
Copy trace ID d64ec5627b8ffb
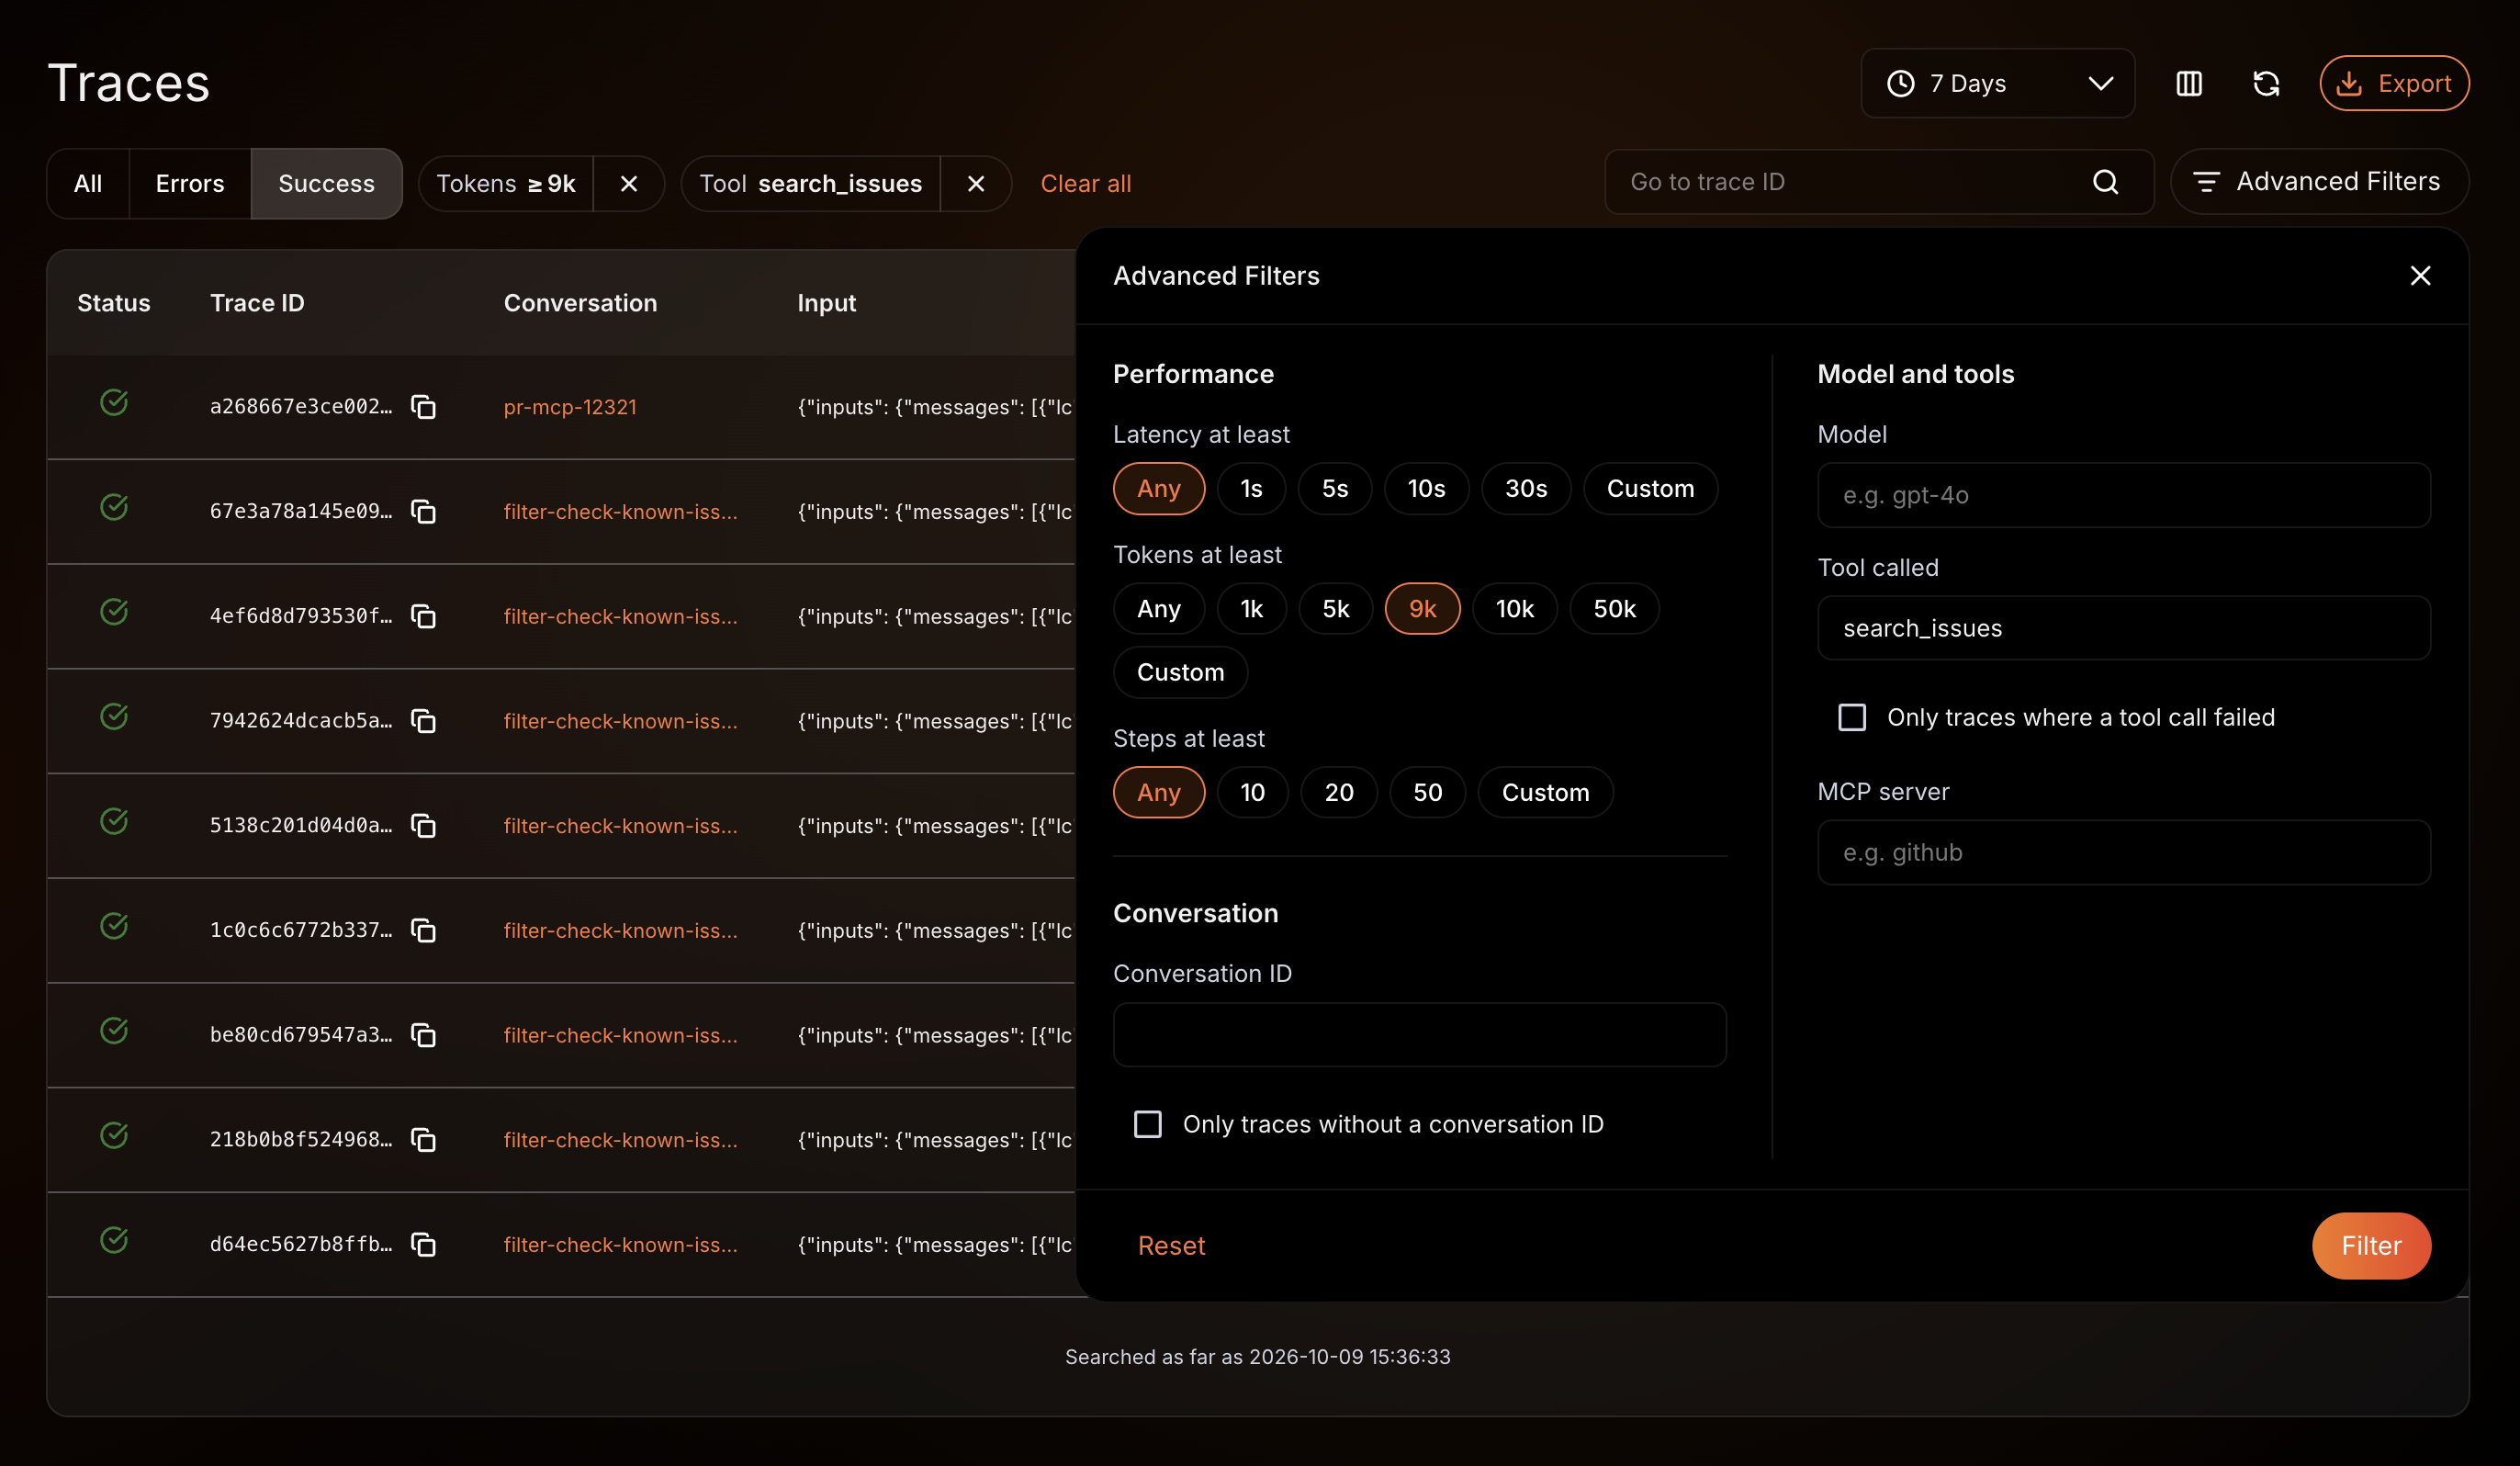click(424, 1245)
